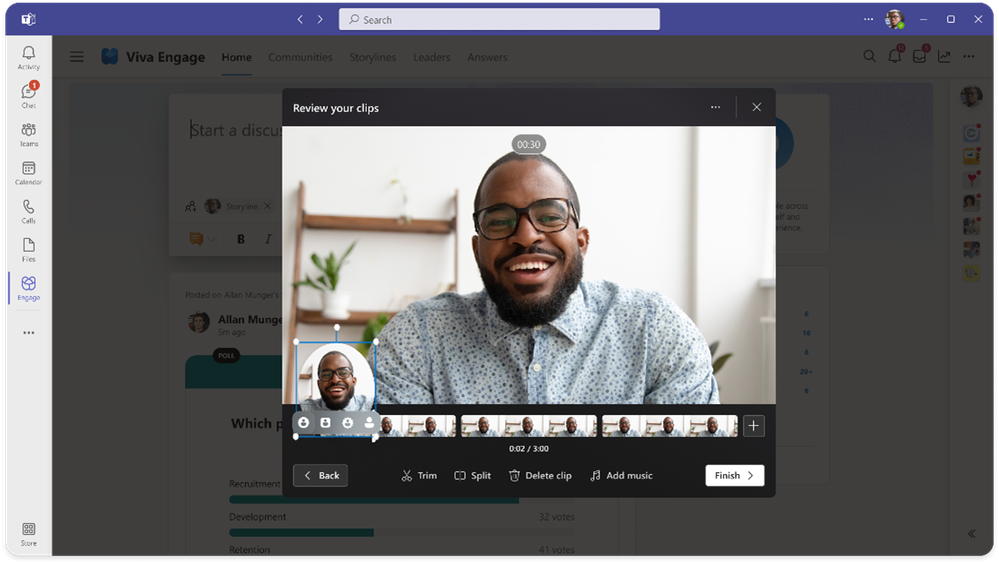Choose the circle camera-shape option
Screen dimensions: 999x564
tap(304, 423)
